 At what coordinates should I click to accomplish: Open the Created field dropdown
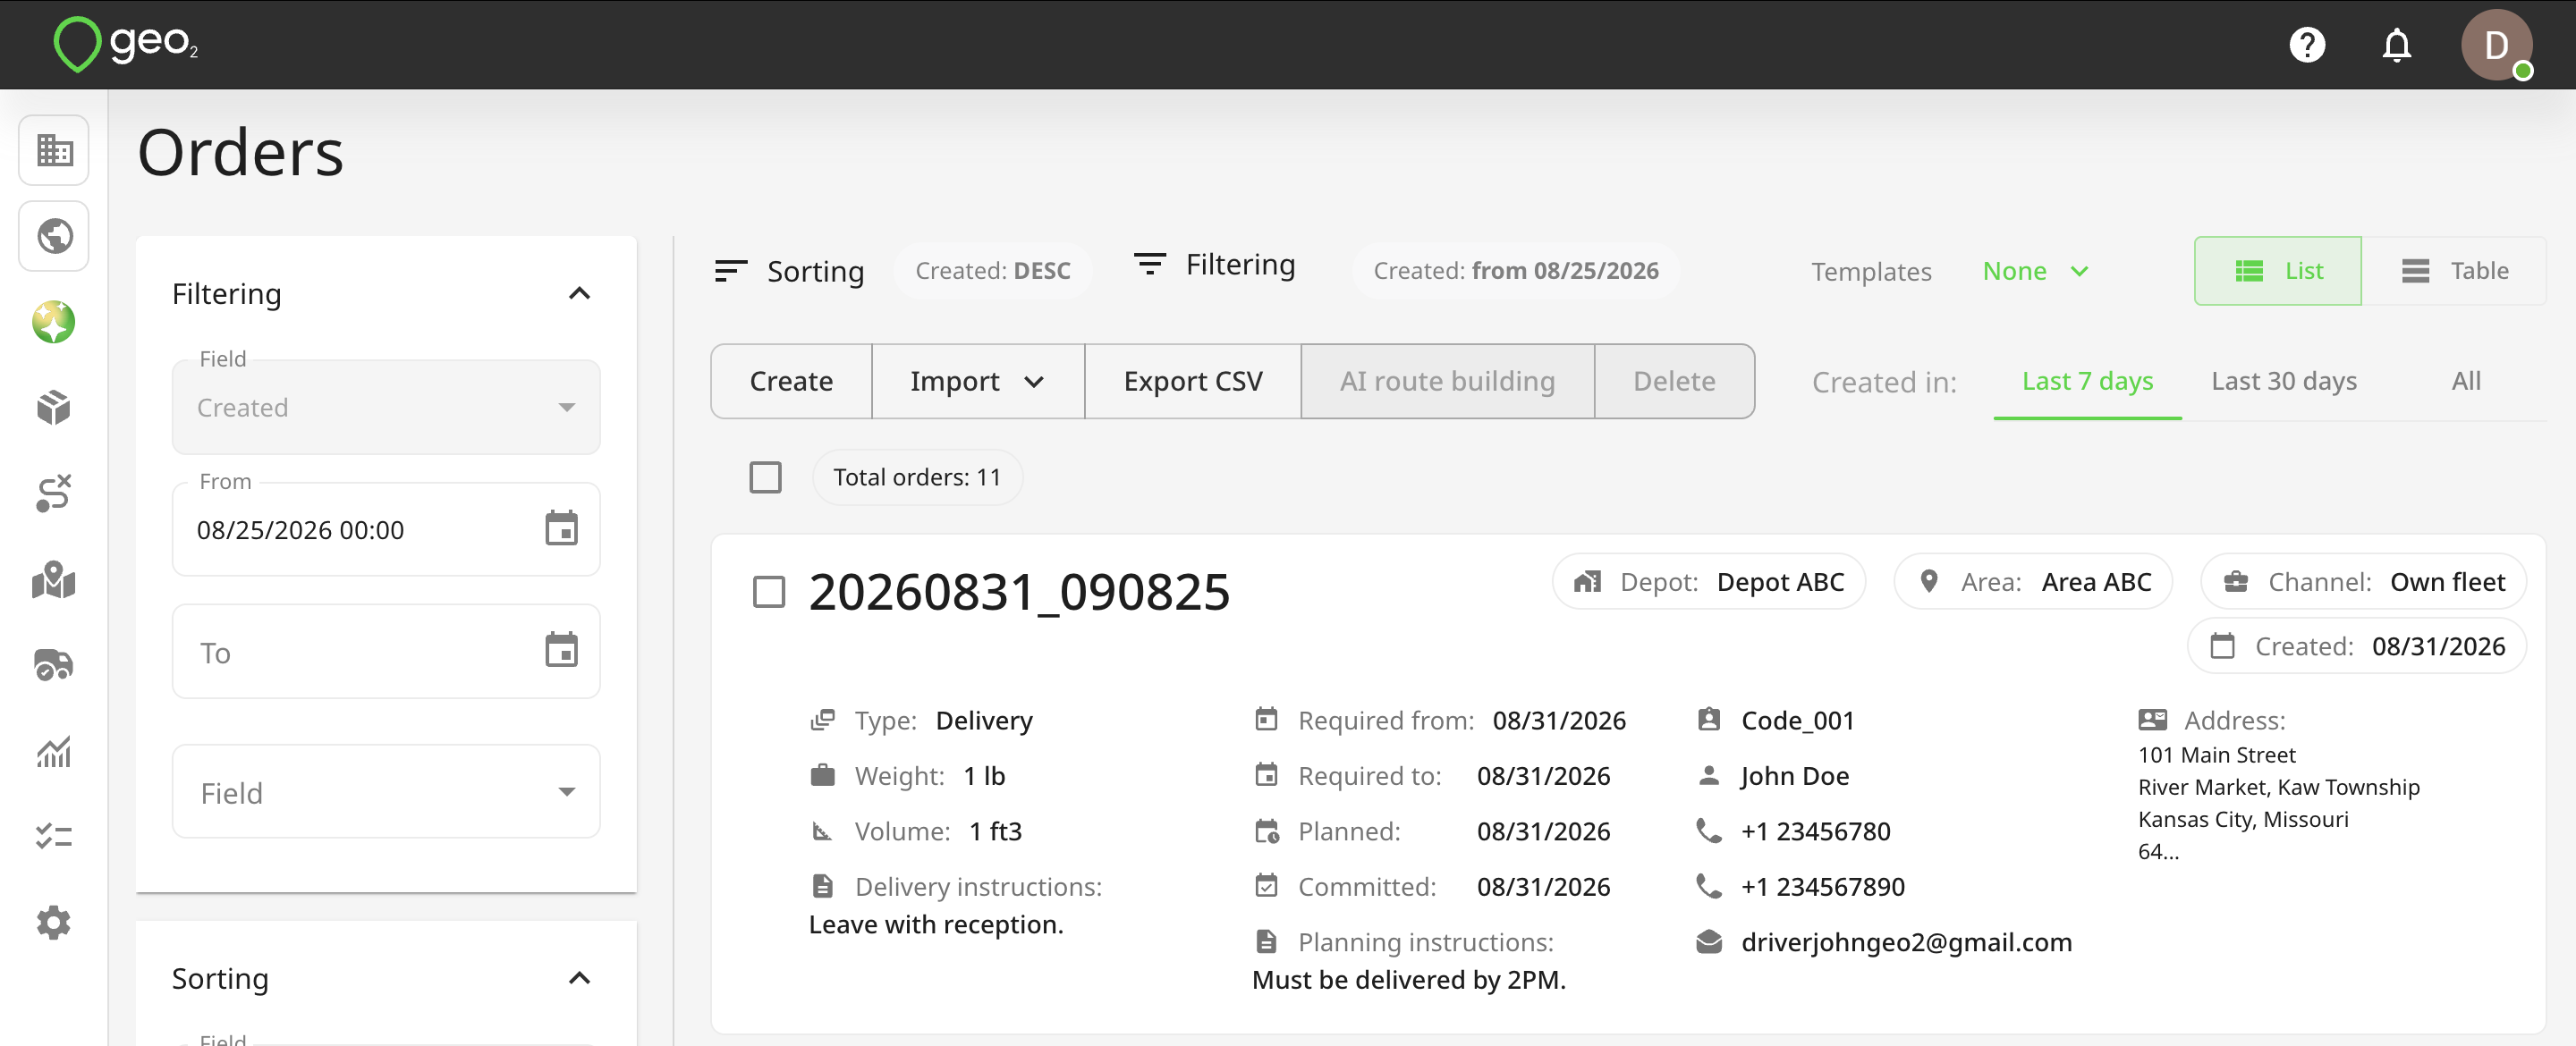pyautogui.click(x=386, y=407)
